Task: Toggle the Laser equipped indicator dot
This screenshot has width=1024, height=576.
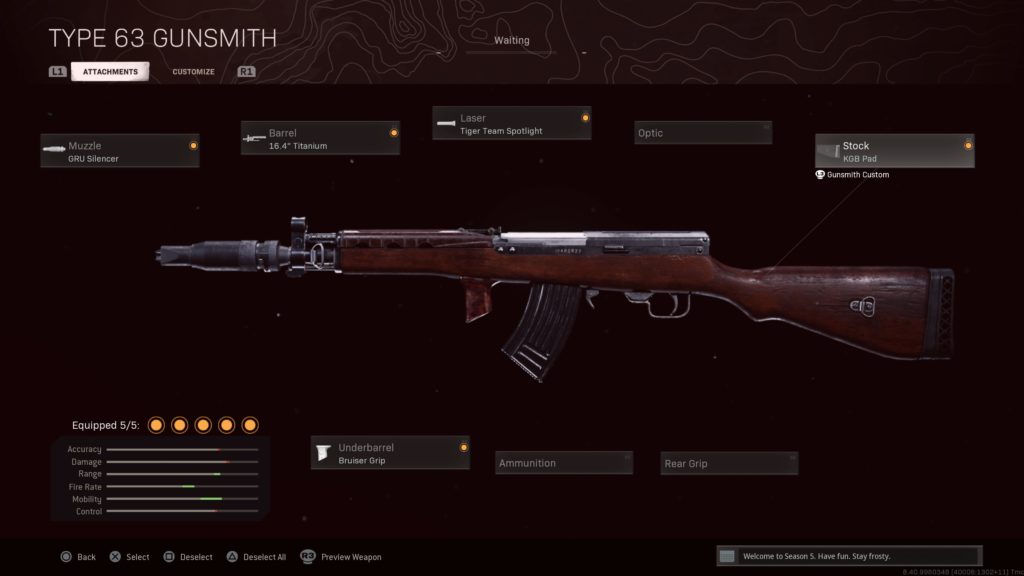Action: click(585, 118)
